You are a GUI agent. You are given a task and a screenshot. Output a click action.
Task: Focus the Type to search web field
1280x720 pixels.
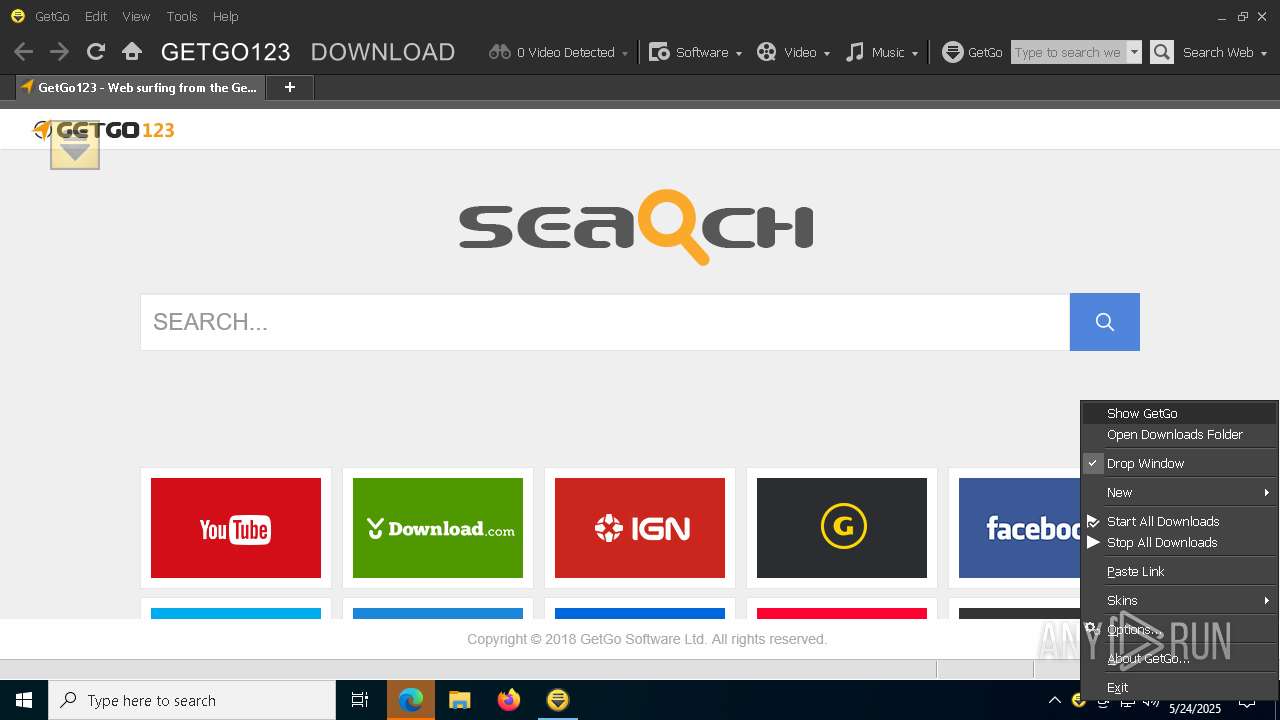pyautogui.click(x=1069, y=52)
